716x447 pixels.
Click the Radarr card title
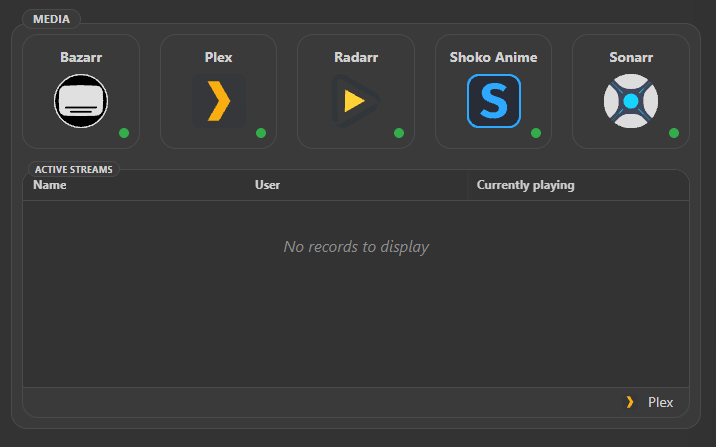coord(356,58)
